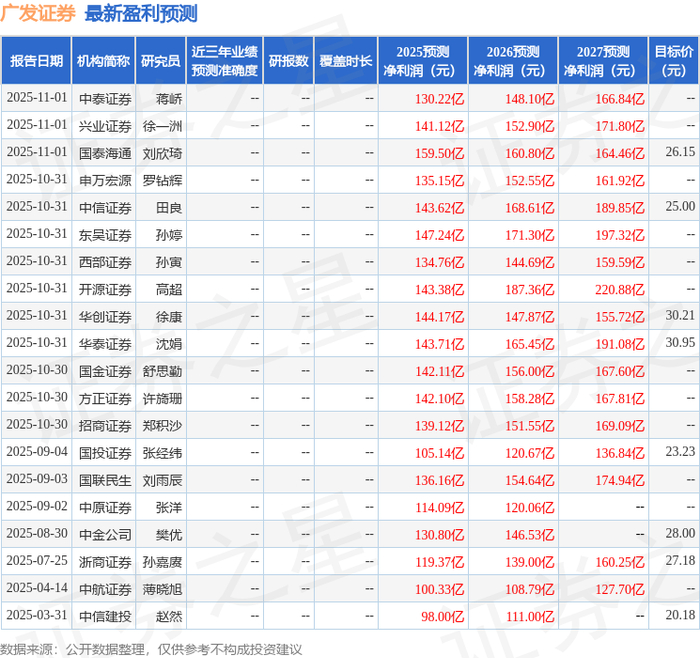700x658 pixels.
Task: Select the 开源证券 institution cell
Action: pyautogui.click(x=105, y=290)
